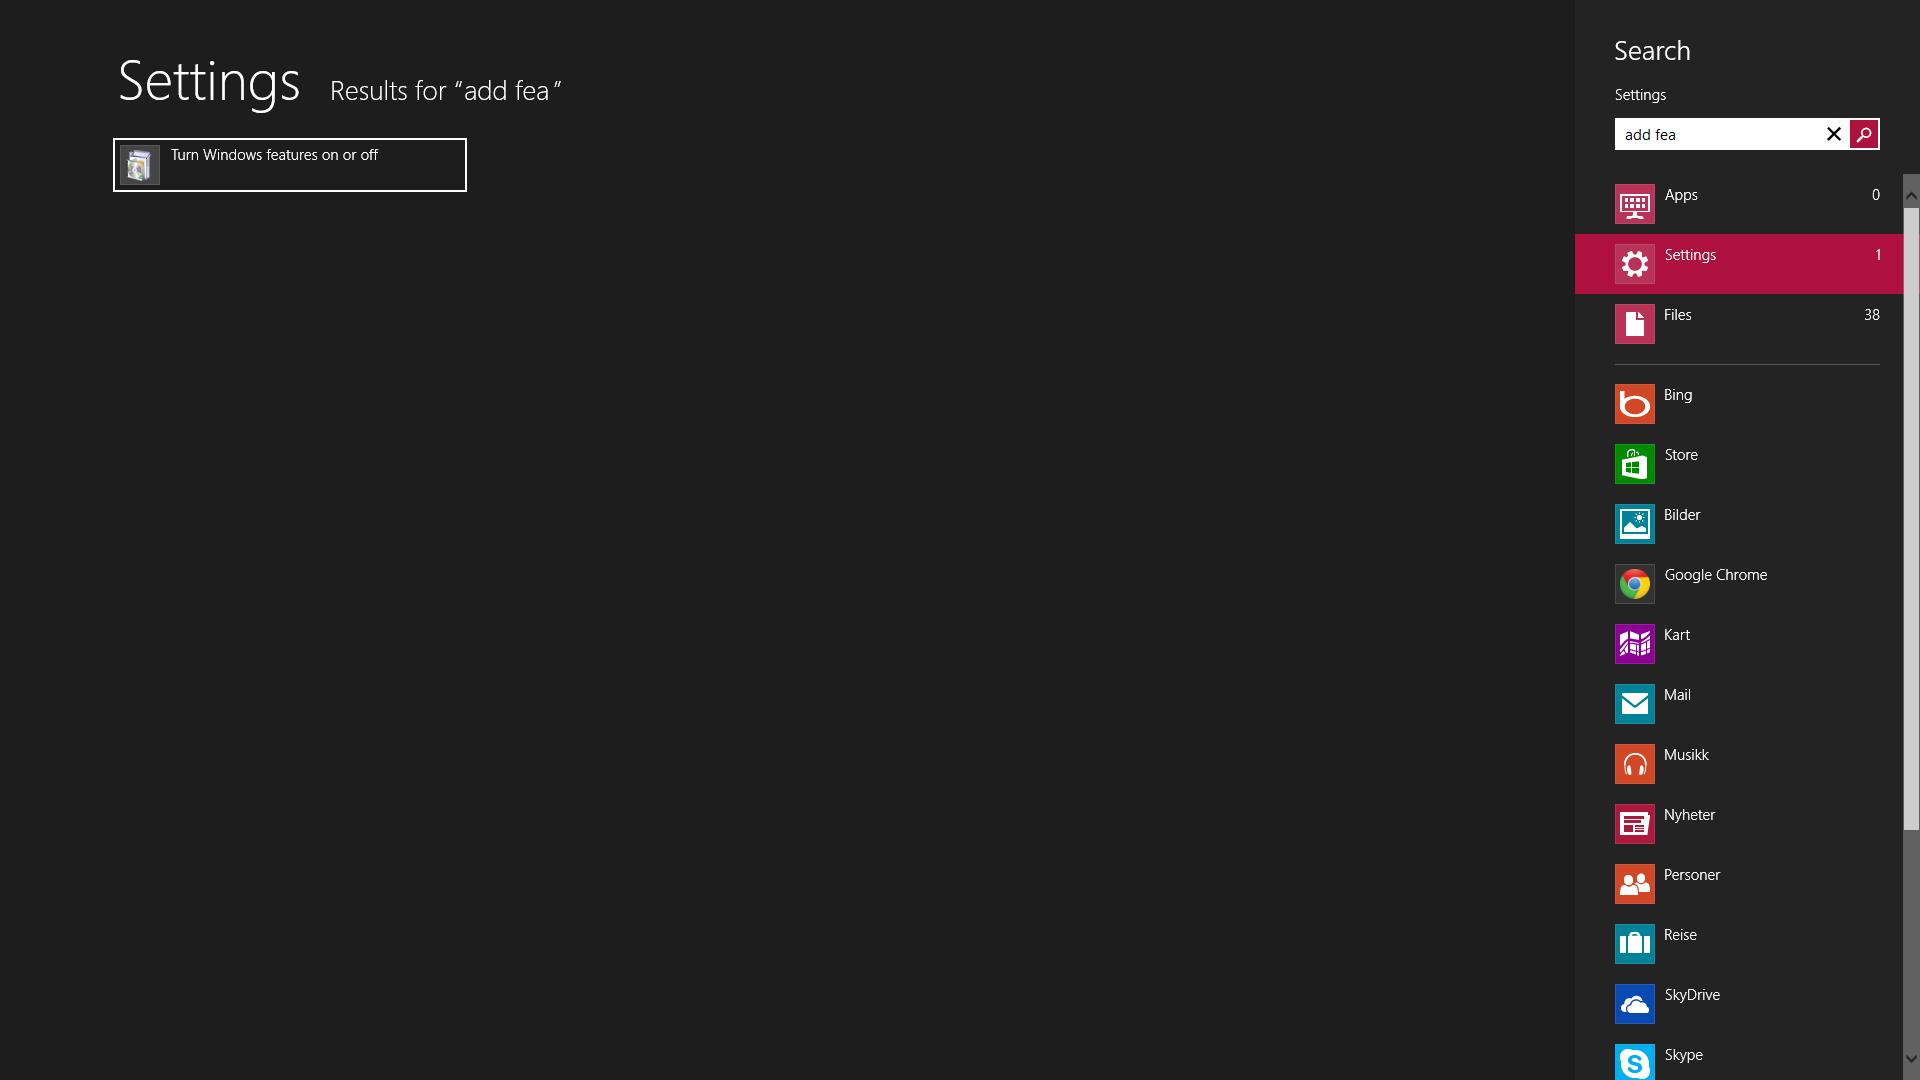This screenshot has height=1080, width=1920.
Task: Open the Bing search app icon
Action: 1634,404
